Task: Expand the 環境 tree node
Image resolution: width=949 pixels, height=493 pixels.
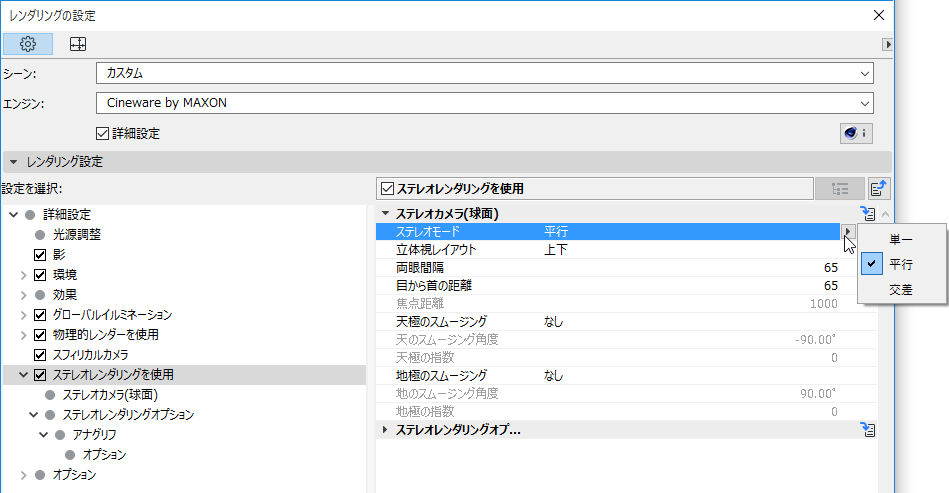Action: click(24, 275)
